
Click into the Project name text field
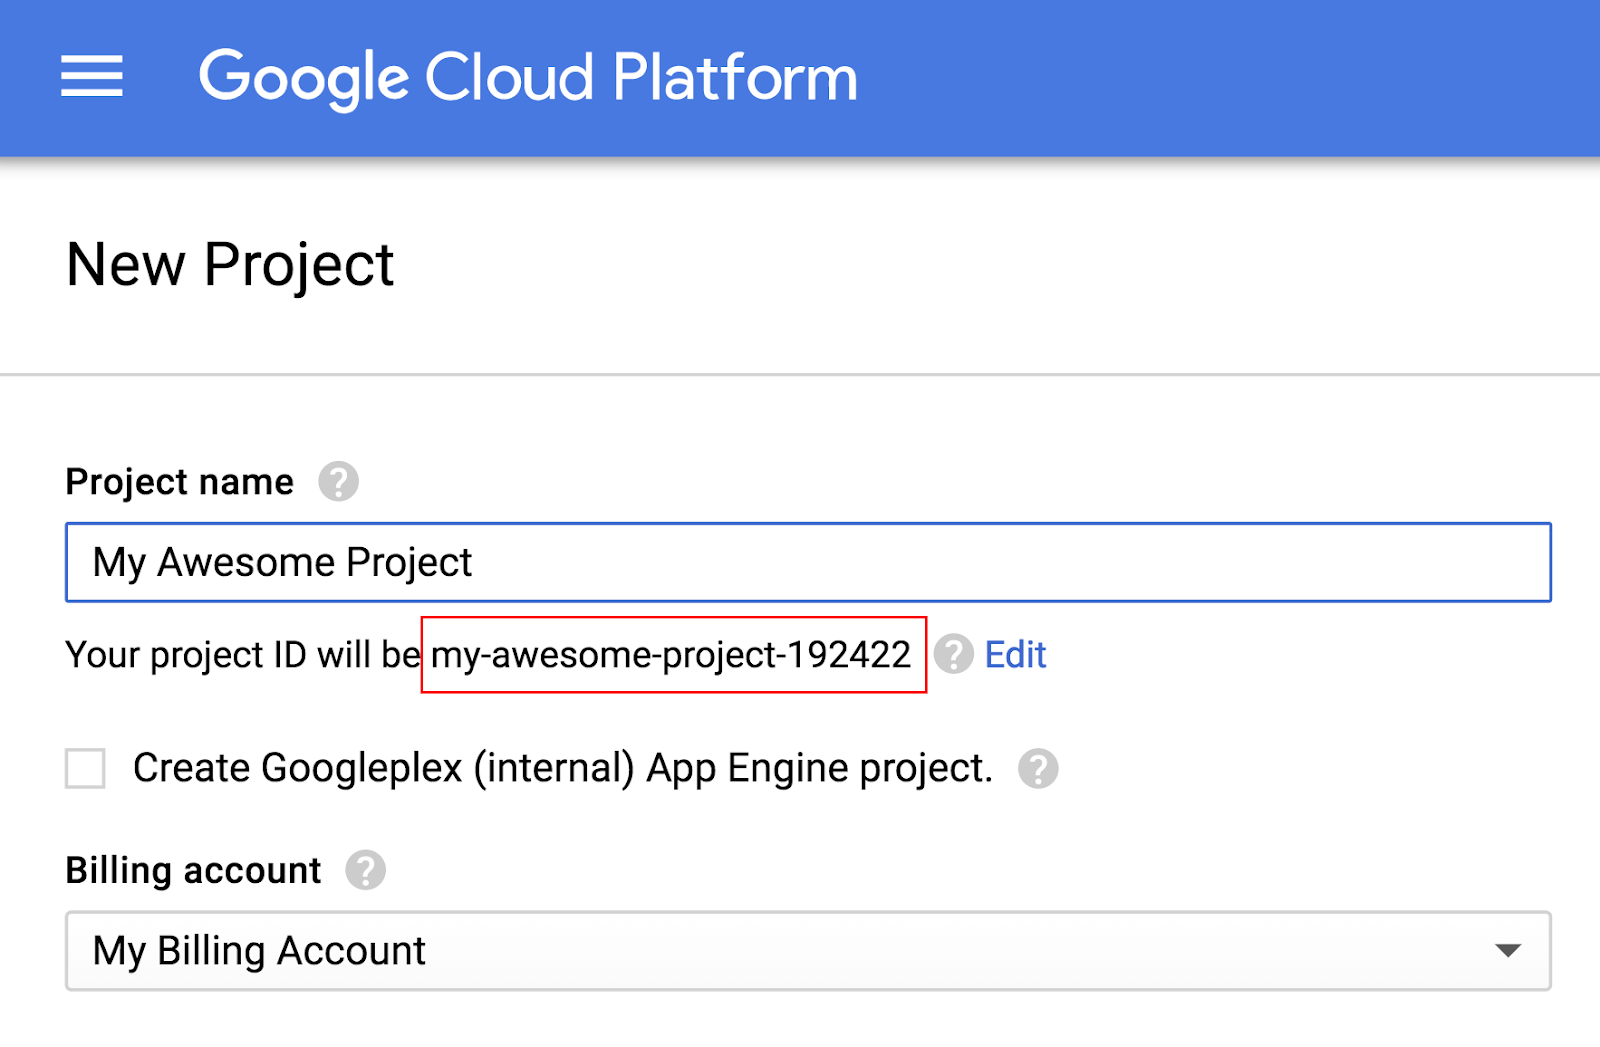[x=808, y=562]
